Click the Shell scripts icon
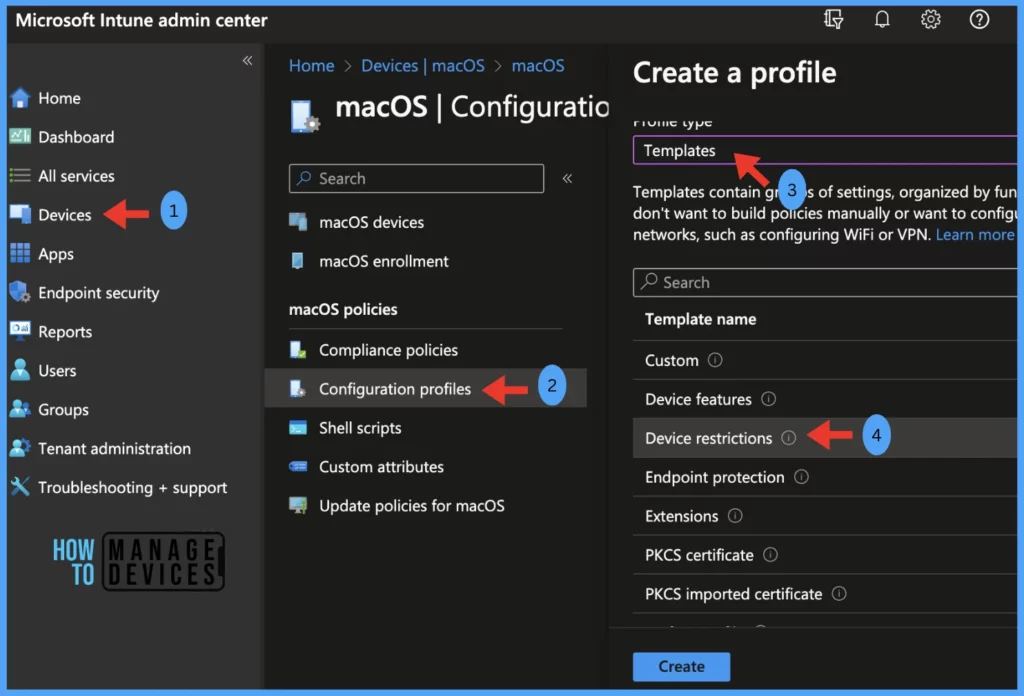 298,428
